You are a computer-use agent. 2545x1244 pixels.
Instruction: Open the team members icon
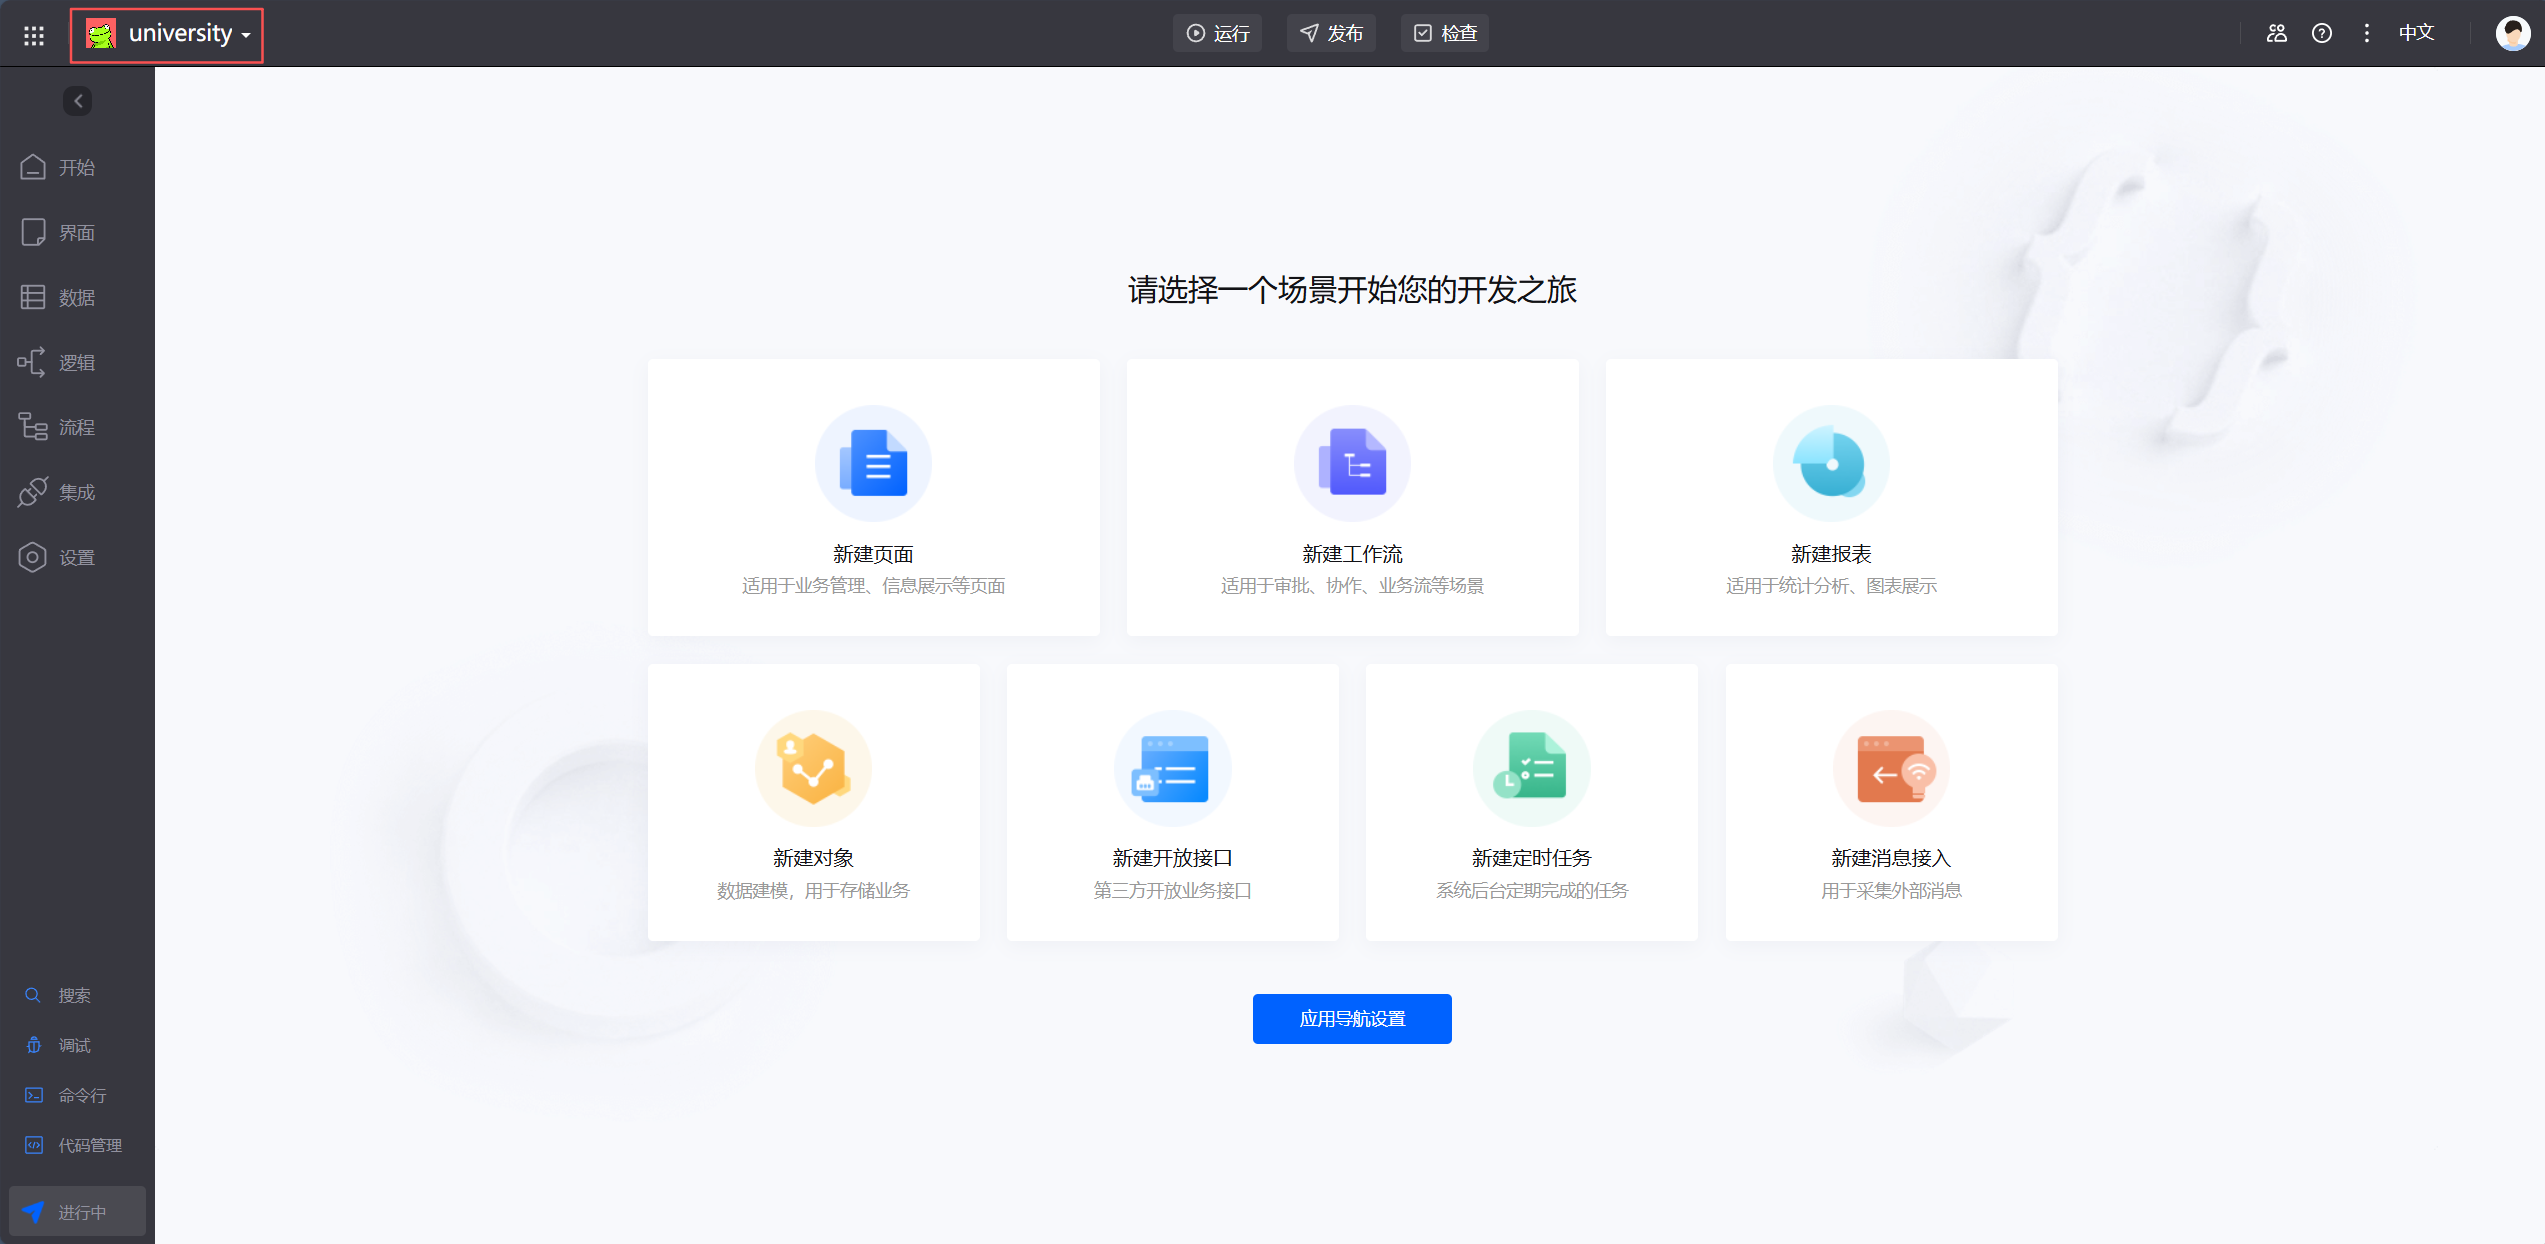coord(2277,33)
